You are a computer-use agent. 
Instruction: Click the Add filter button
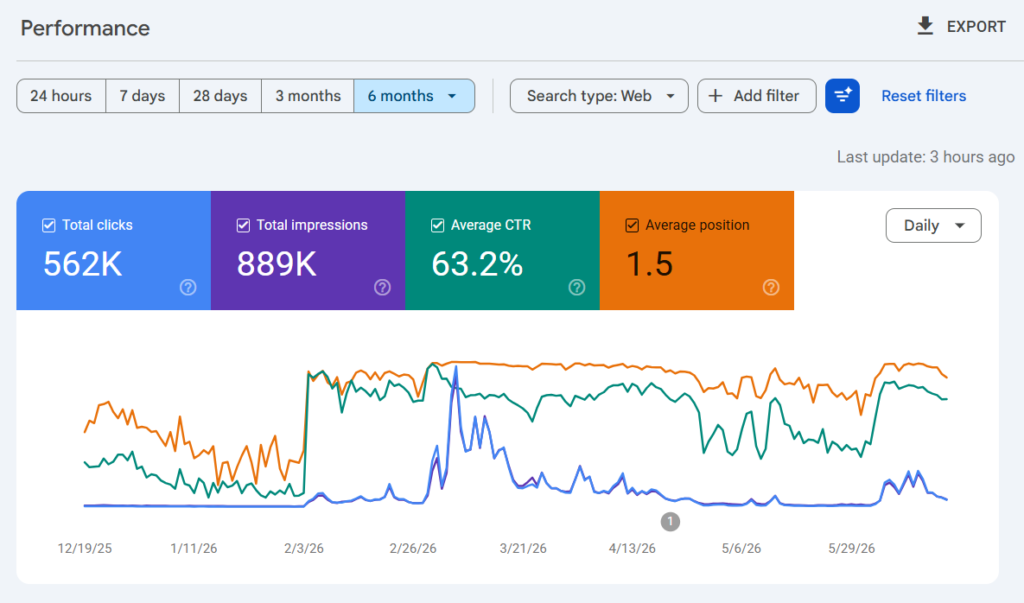coord(757,96)
